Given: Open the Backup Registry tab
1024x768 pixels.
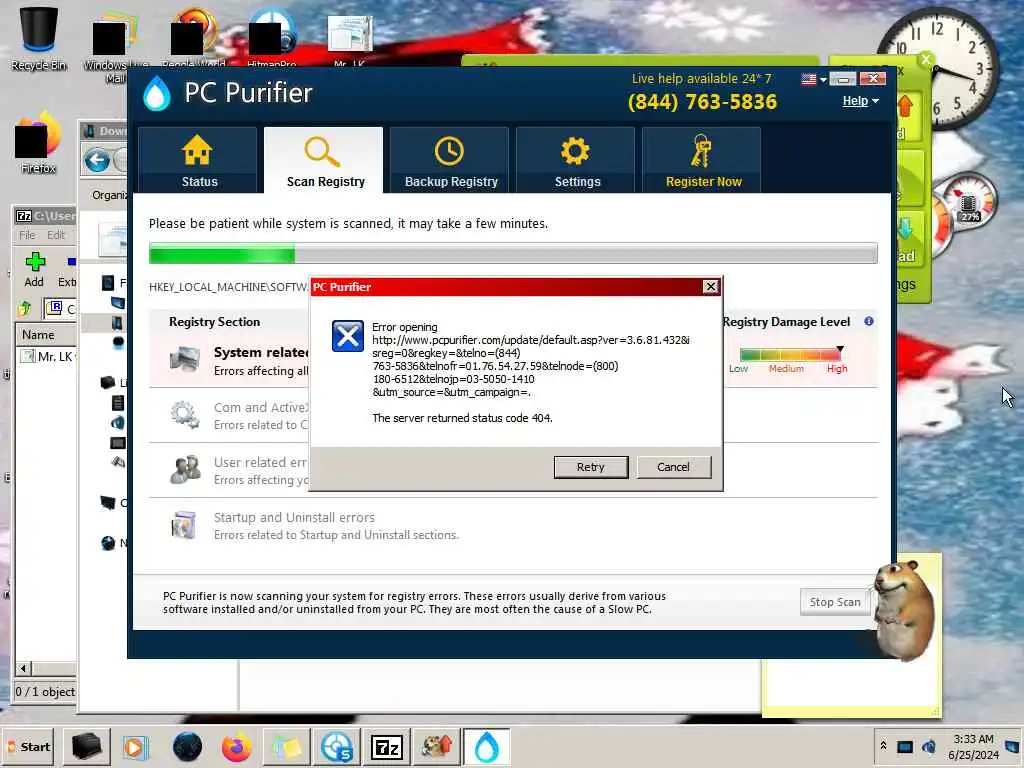Looking at the screenshot, I should (450, 160).
